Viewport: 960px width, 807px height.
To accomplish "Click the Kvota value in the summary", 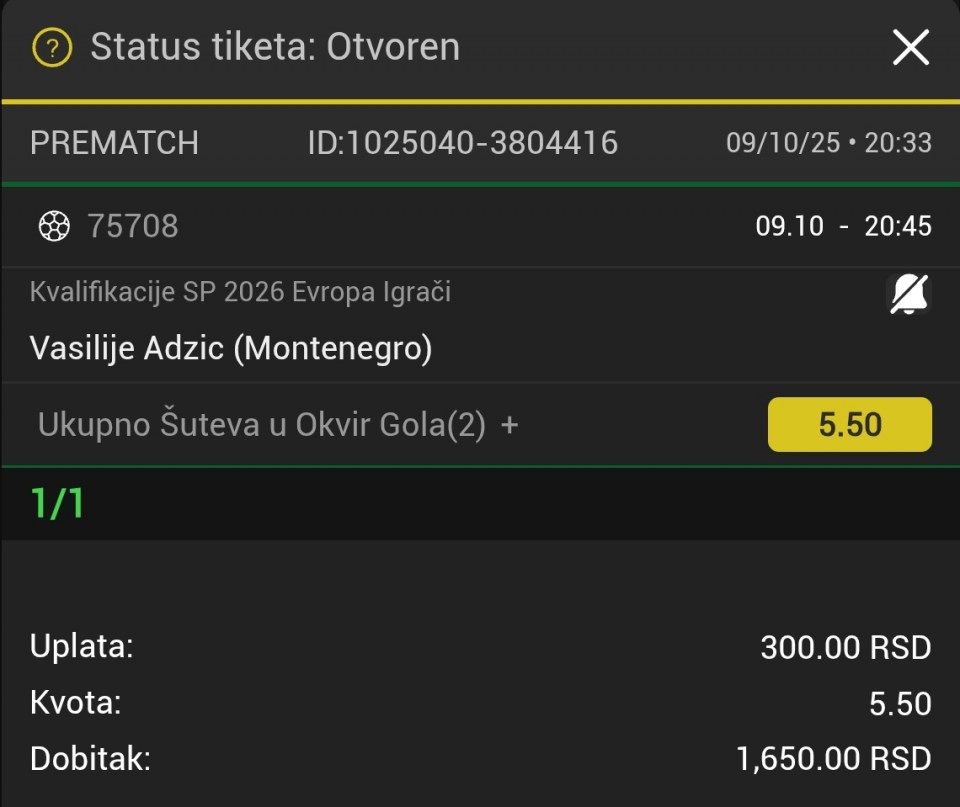I will tap(900, 704).
